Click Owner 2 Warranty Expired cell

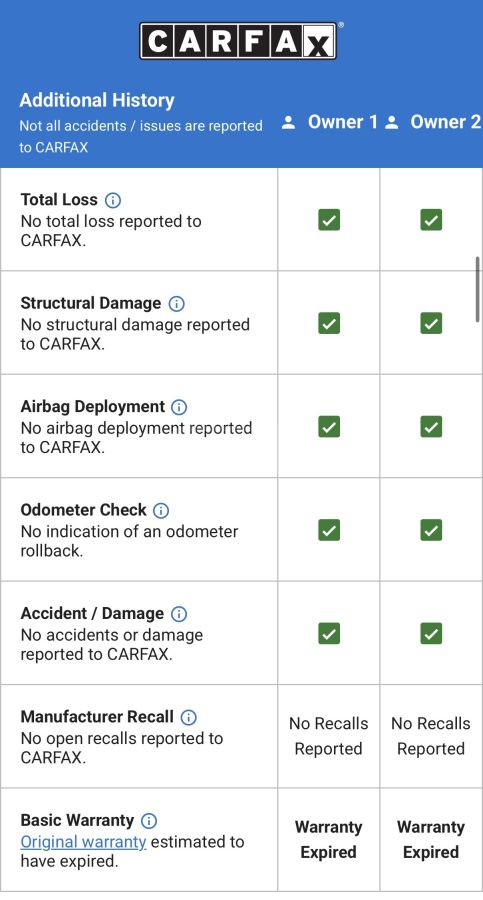tap(431, 839)
